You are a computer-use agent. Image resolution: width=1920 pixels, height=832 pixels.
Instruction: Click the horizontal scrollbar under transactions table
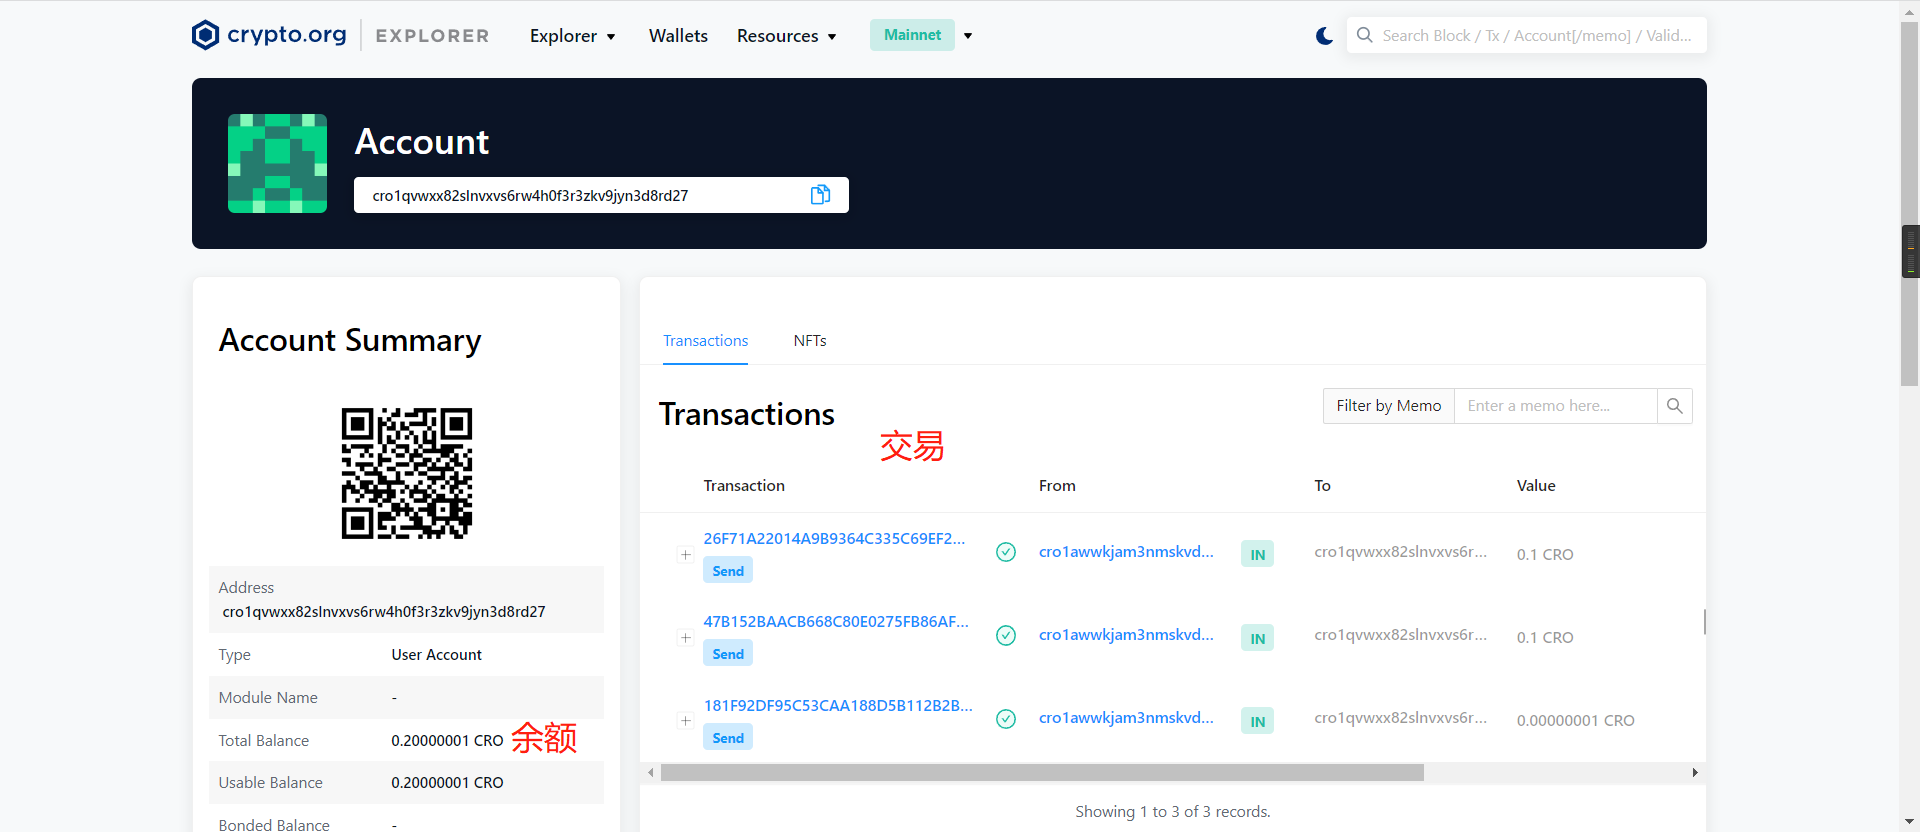coord(1041,773)
